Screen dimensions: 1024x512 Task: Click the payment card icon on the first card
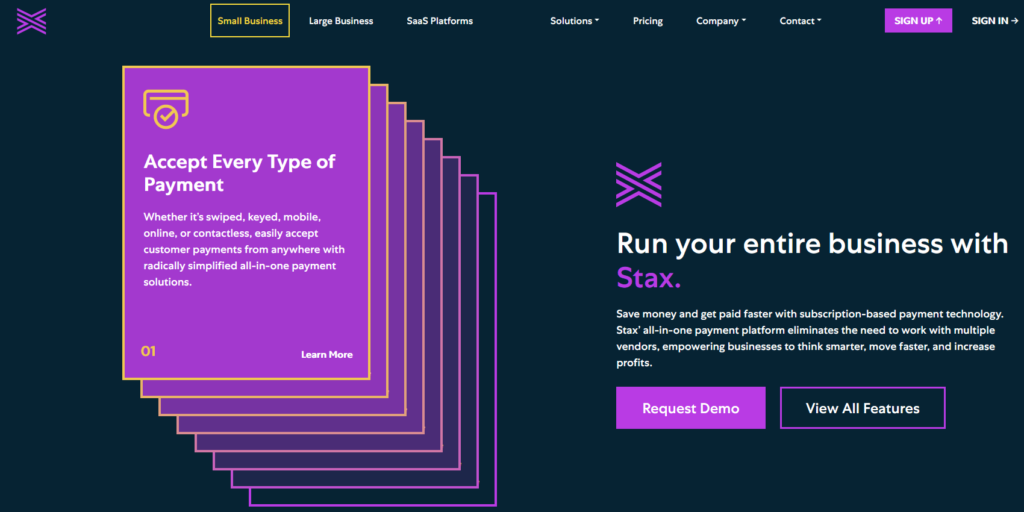point(166,108)
